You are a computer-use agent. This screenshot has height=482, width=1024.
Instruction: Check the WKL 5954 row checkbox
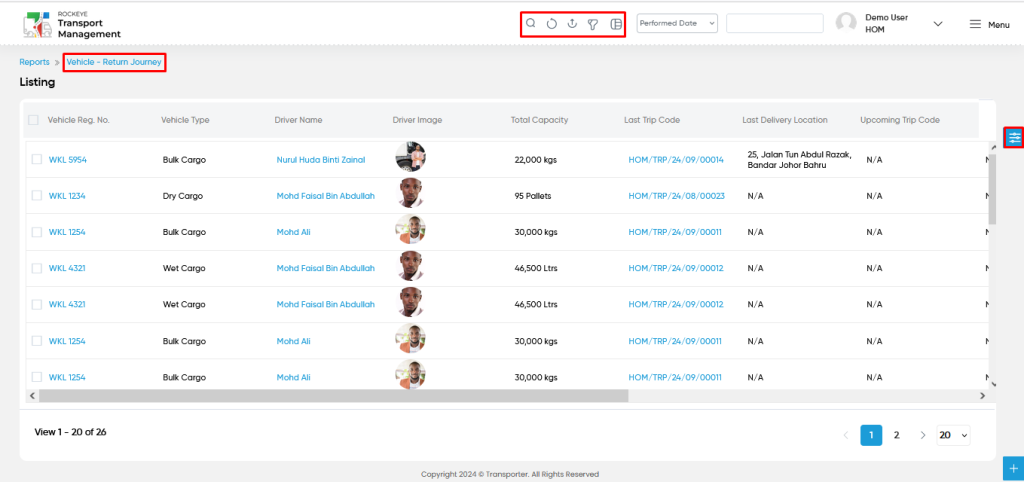37,159
